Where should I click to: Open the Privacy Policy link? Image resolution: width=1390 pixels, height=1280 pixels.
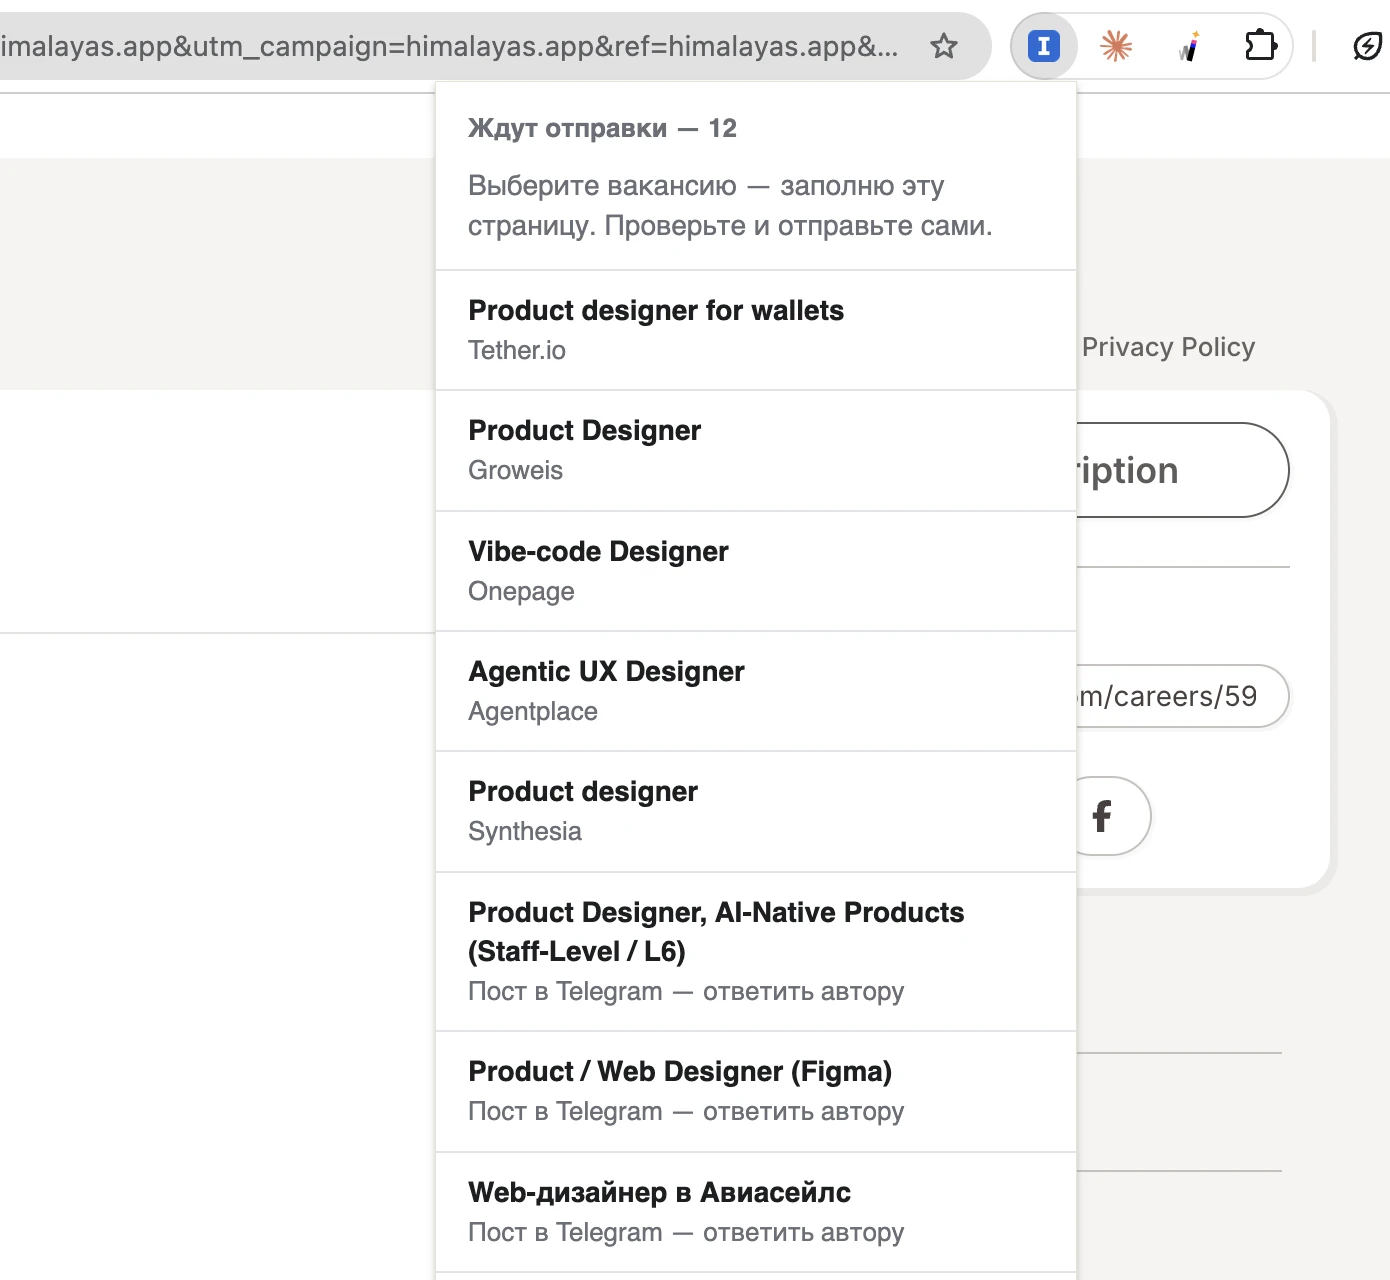coord(1168,347)
